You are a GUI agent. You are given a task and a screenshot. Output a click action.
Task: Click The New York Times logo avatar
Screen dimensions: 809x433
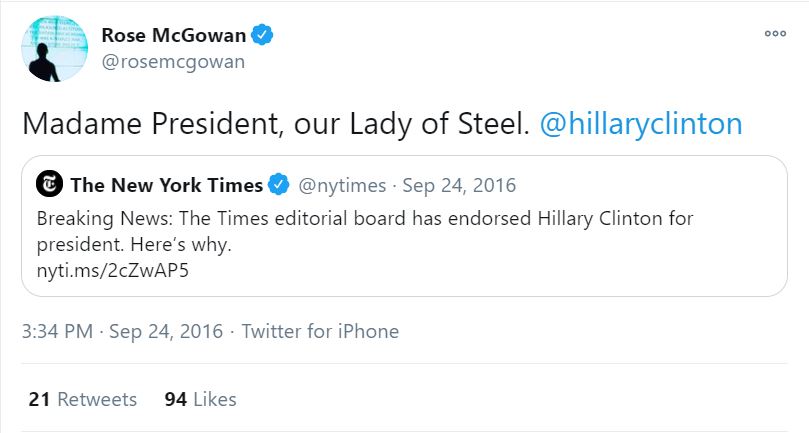49,185
